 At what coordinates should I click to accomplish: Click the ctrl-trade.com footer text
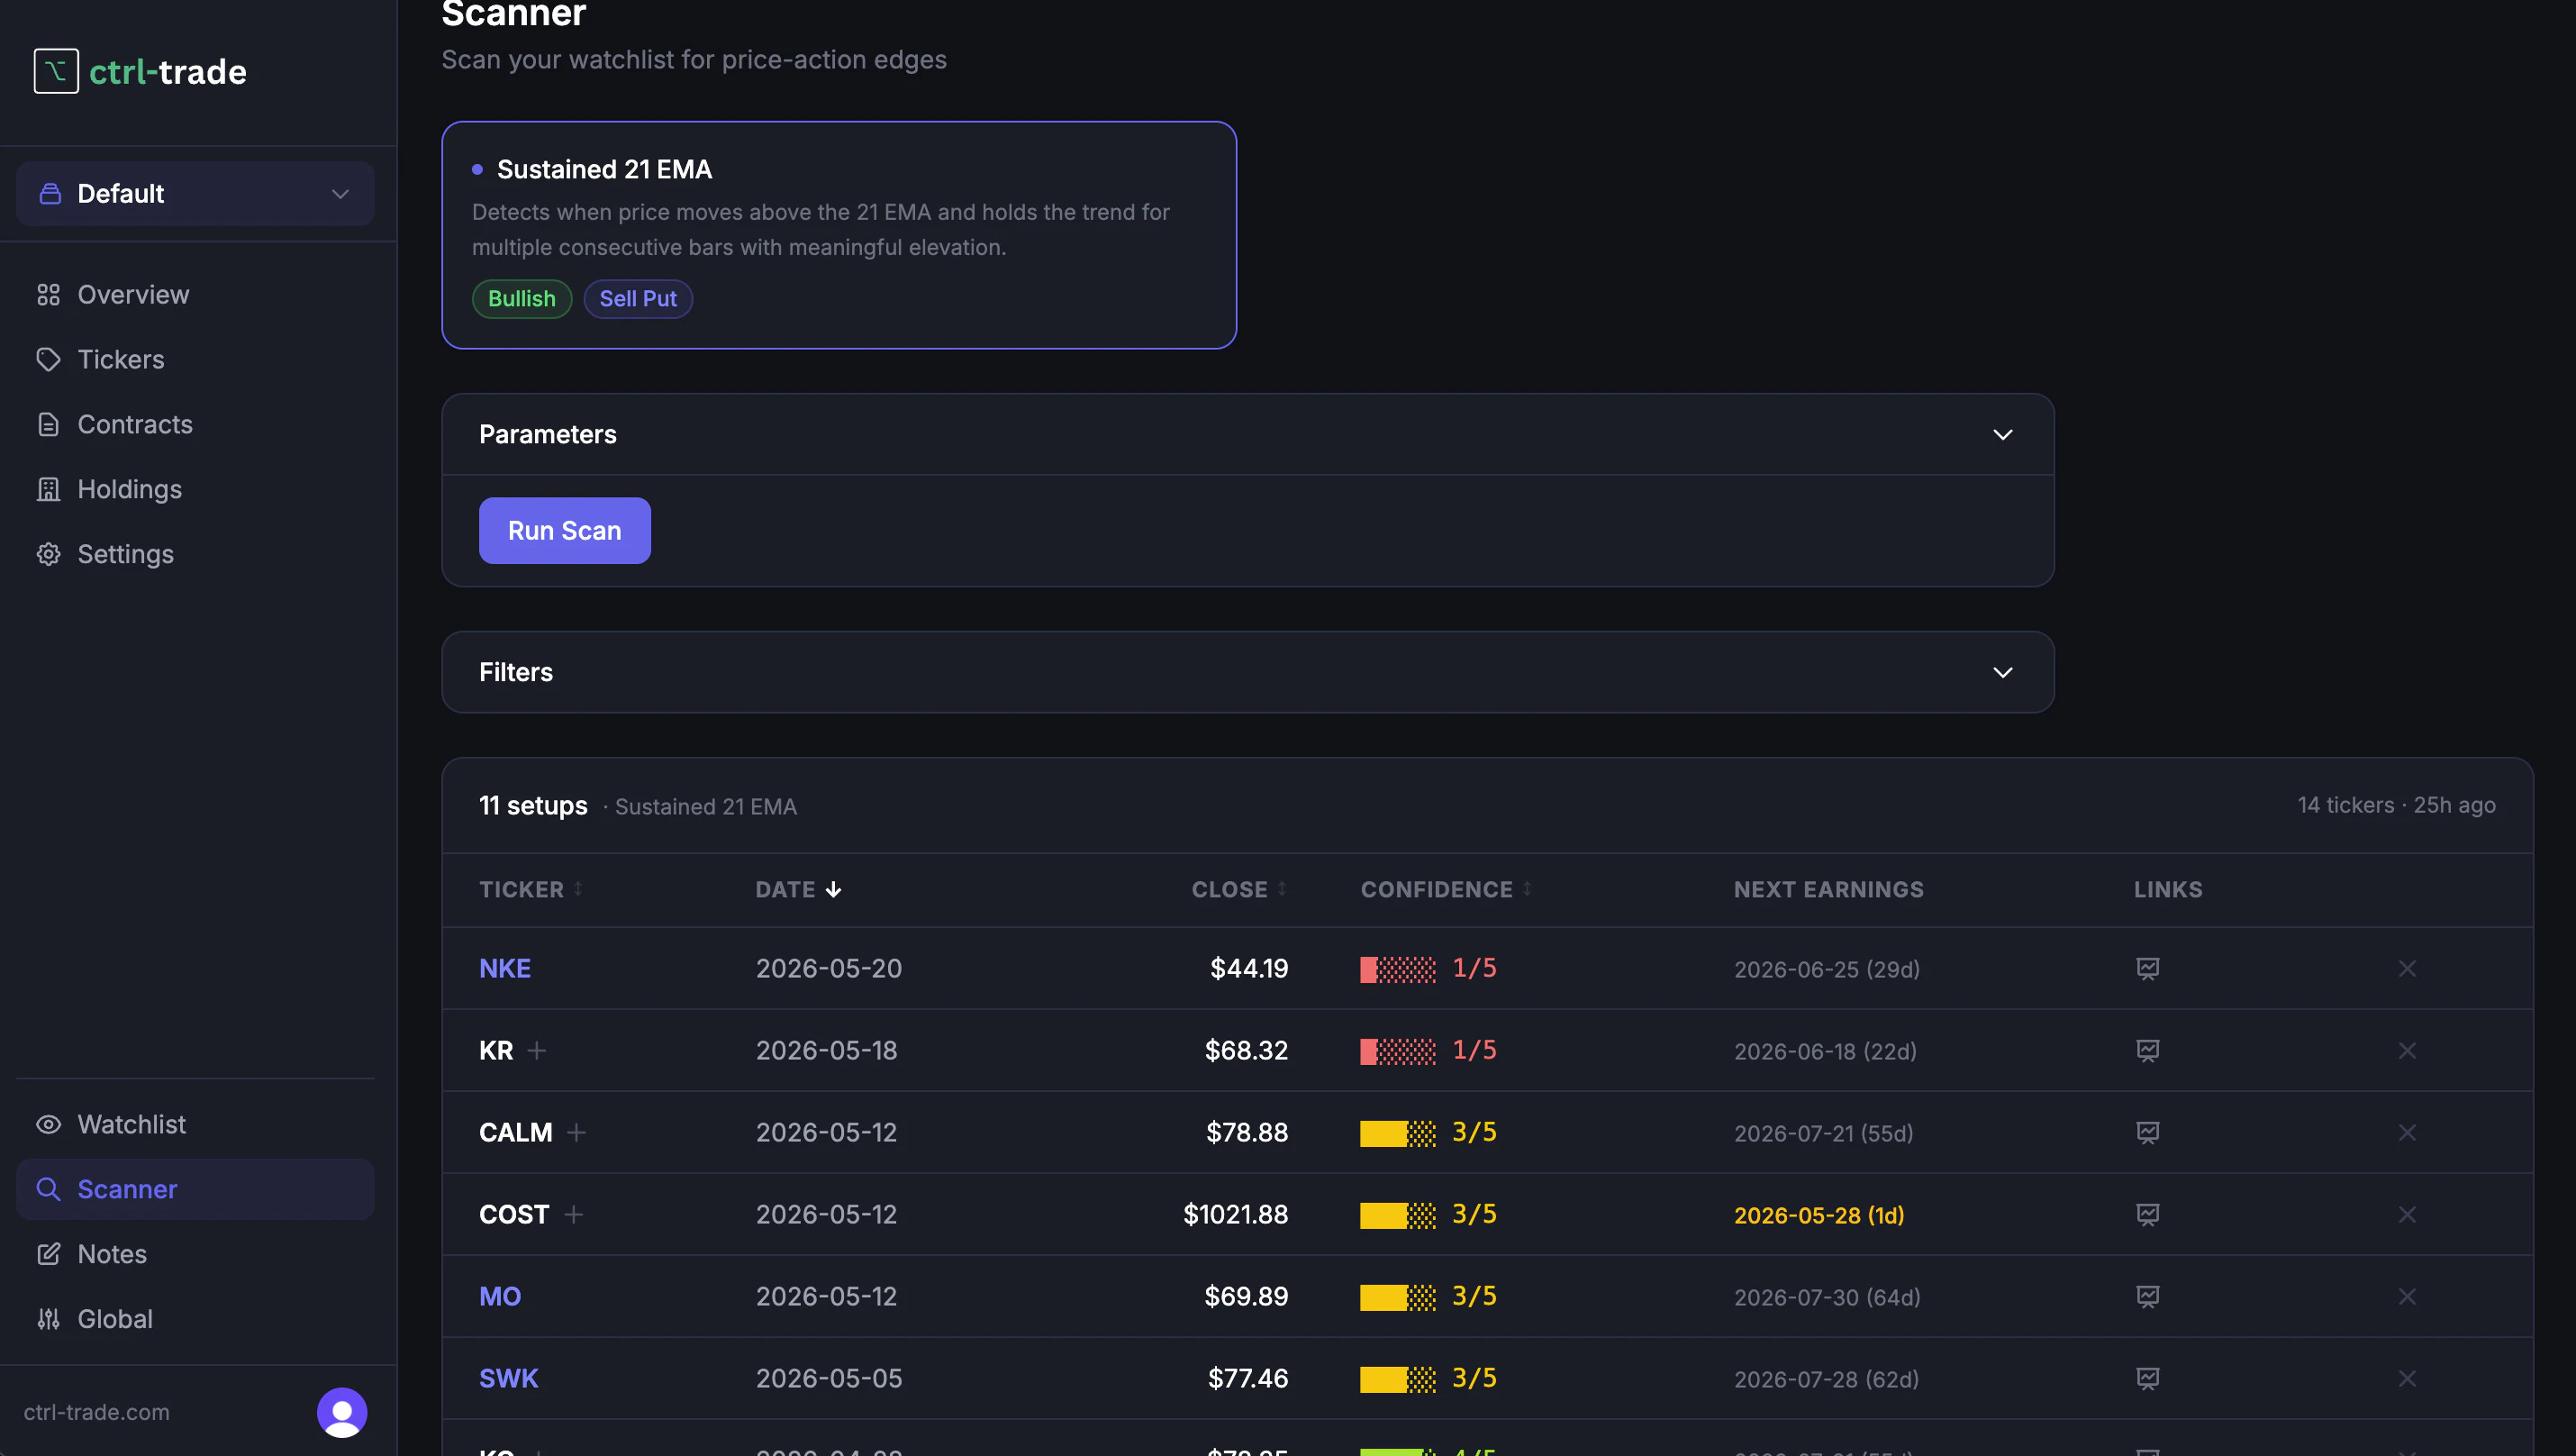97,1413
